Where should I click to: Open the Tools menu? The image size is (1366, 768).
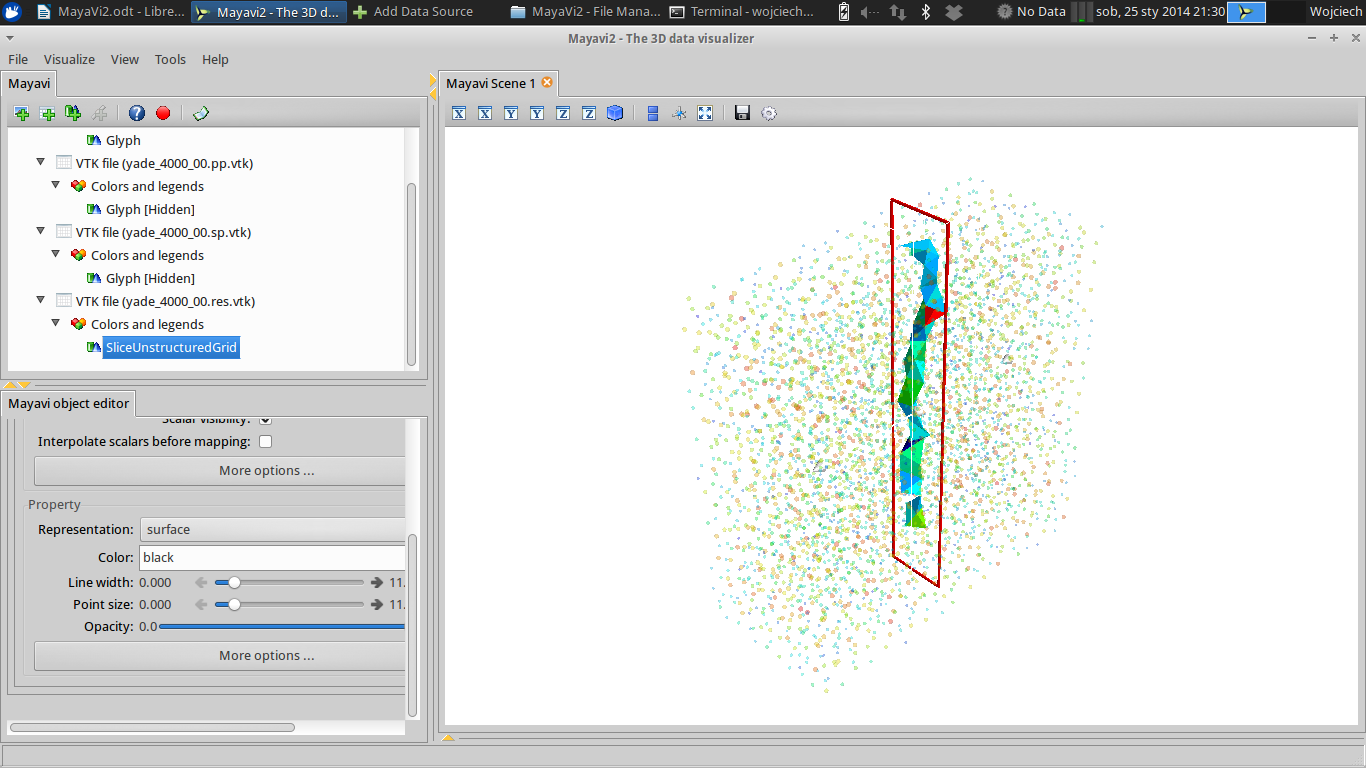(x=170, y=59)
